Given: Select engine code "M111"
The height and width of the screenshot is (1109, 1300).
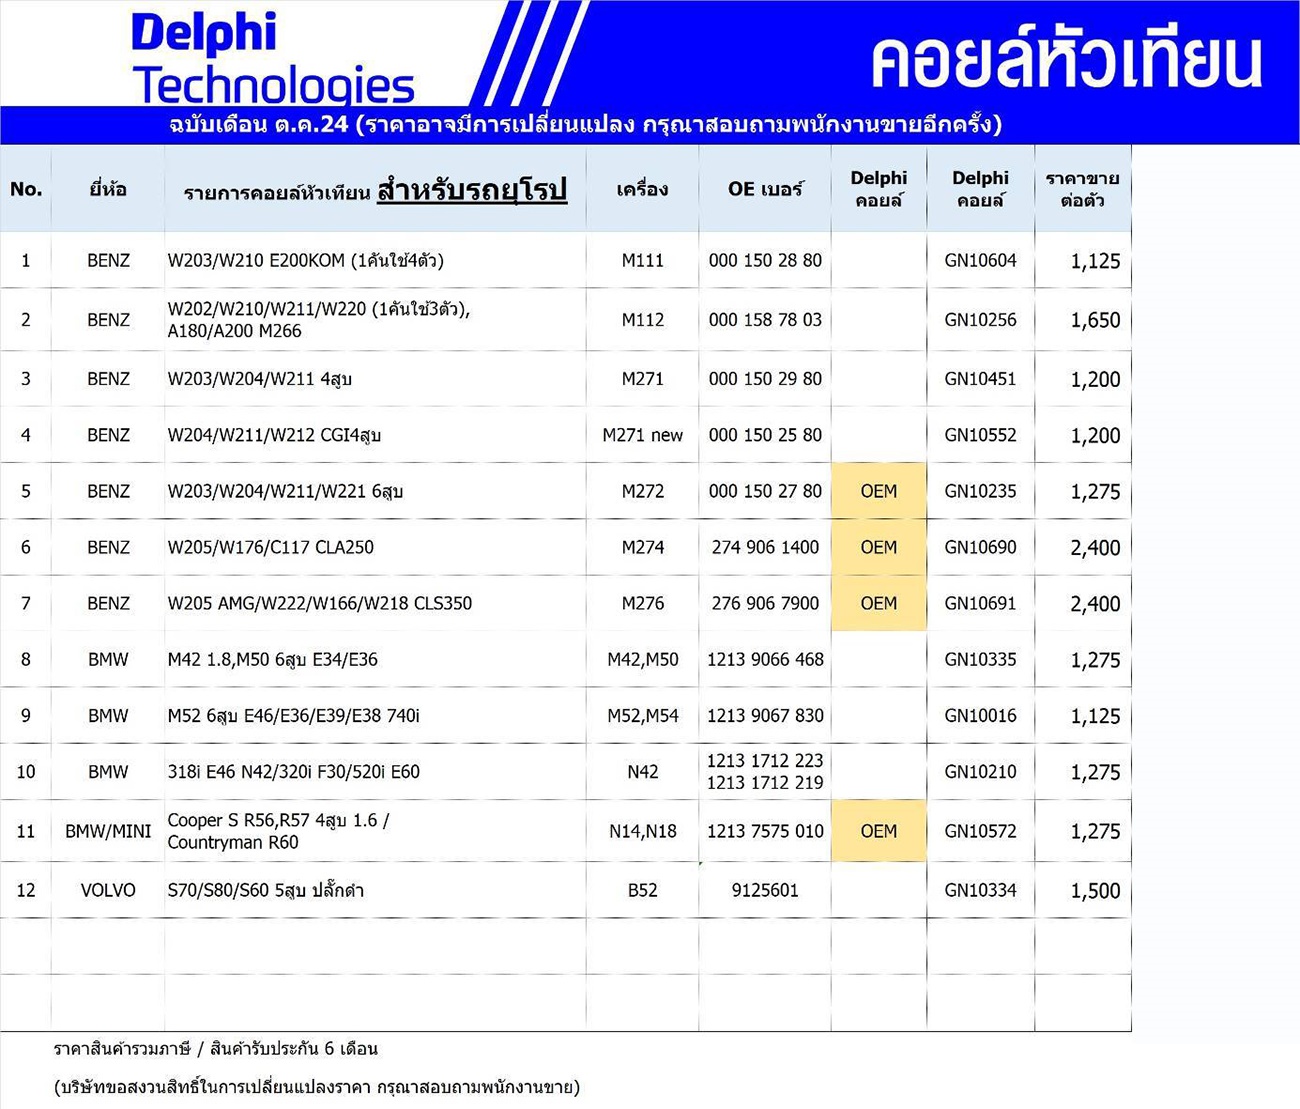Looking at the screenshot, I should coord(643,261).
